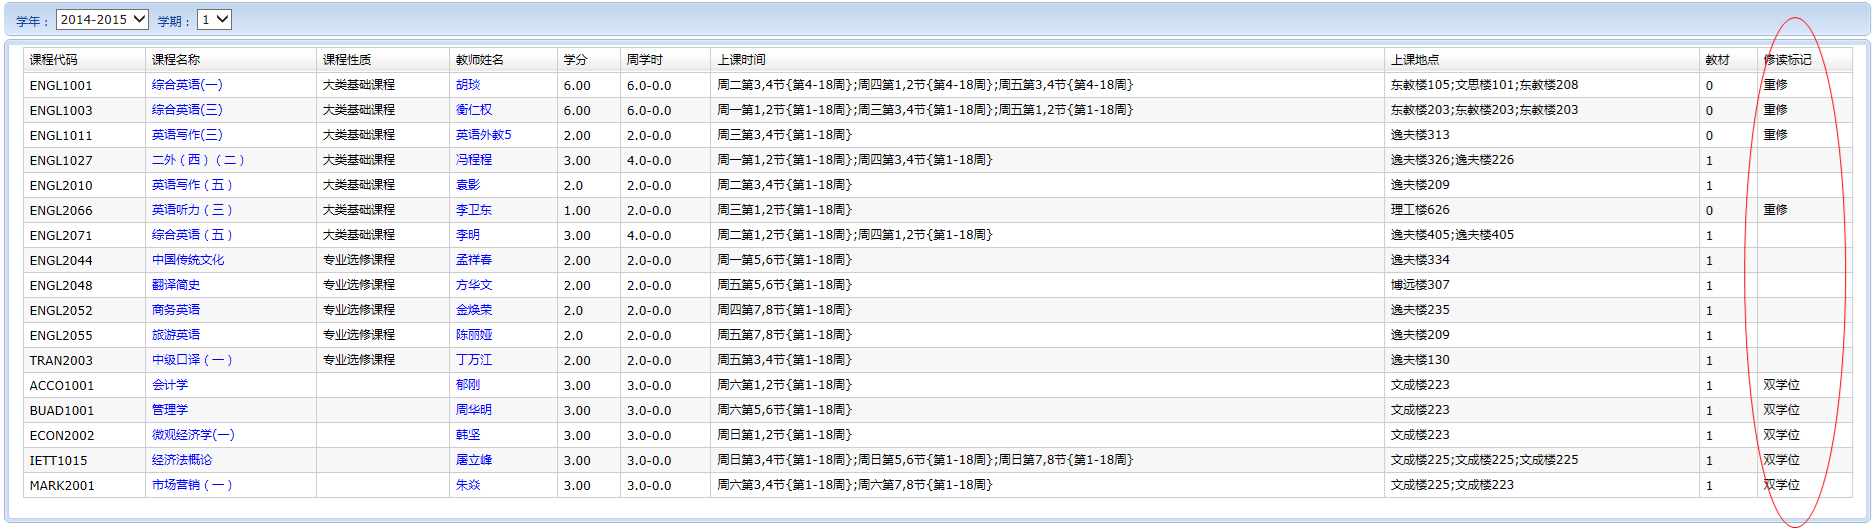1873x529 pixels.
Task: Open the 英语写作(三) course link
Action: [187, 135]
